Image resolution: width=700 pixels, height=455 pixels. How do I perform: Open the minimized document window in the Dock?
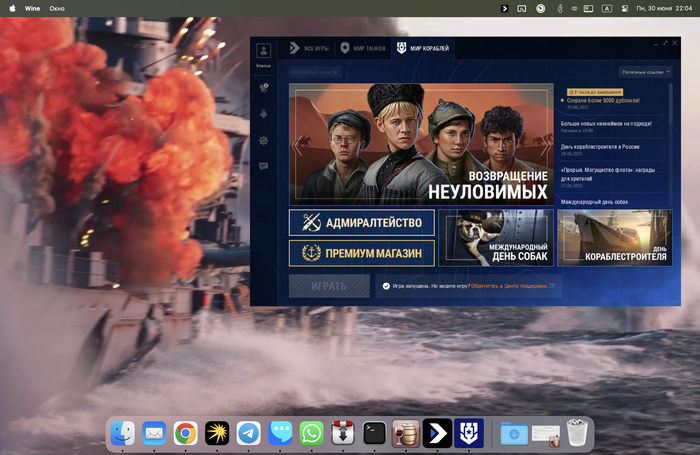pyautogui.click(x=546, y=435)
